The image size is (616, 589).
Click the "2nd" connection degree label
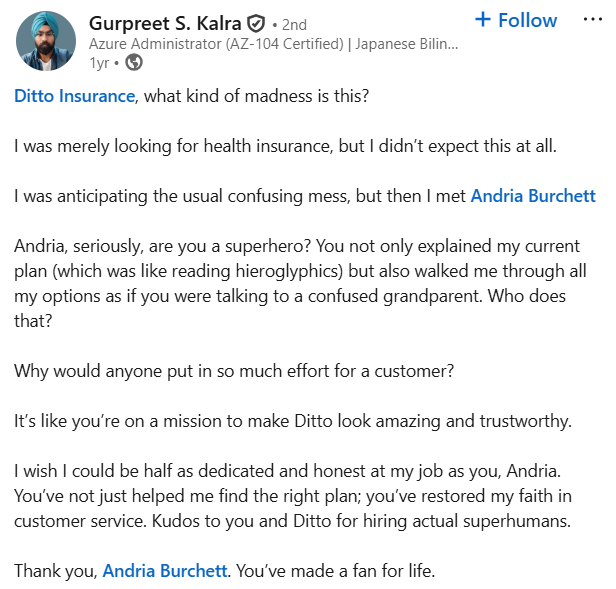click(294, 24)
